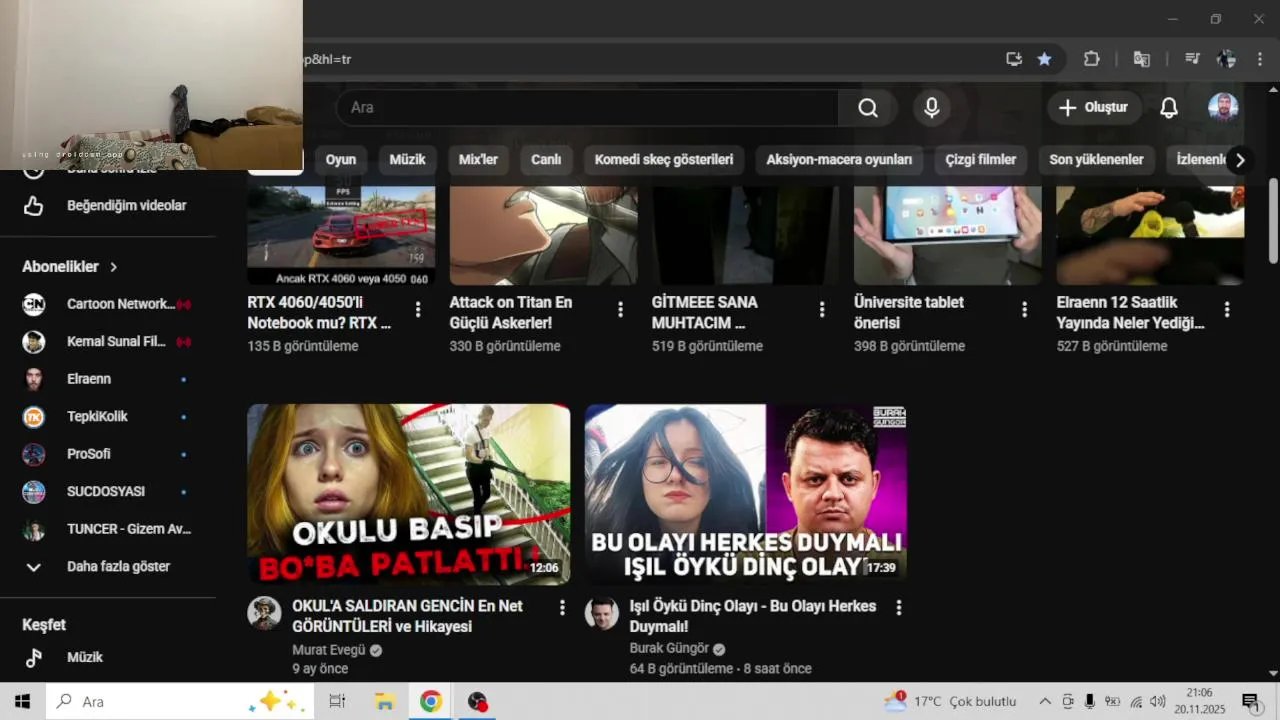This screenshot has width=1280, height=720.
Task: Open File Explorer from taskbar
Action: tap(384, 702)
